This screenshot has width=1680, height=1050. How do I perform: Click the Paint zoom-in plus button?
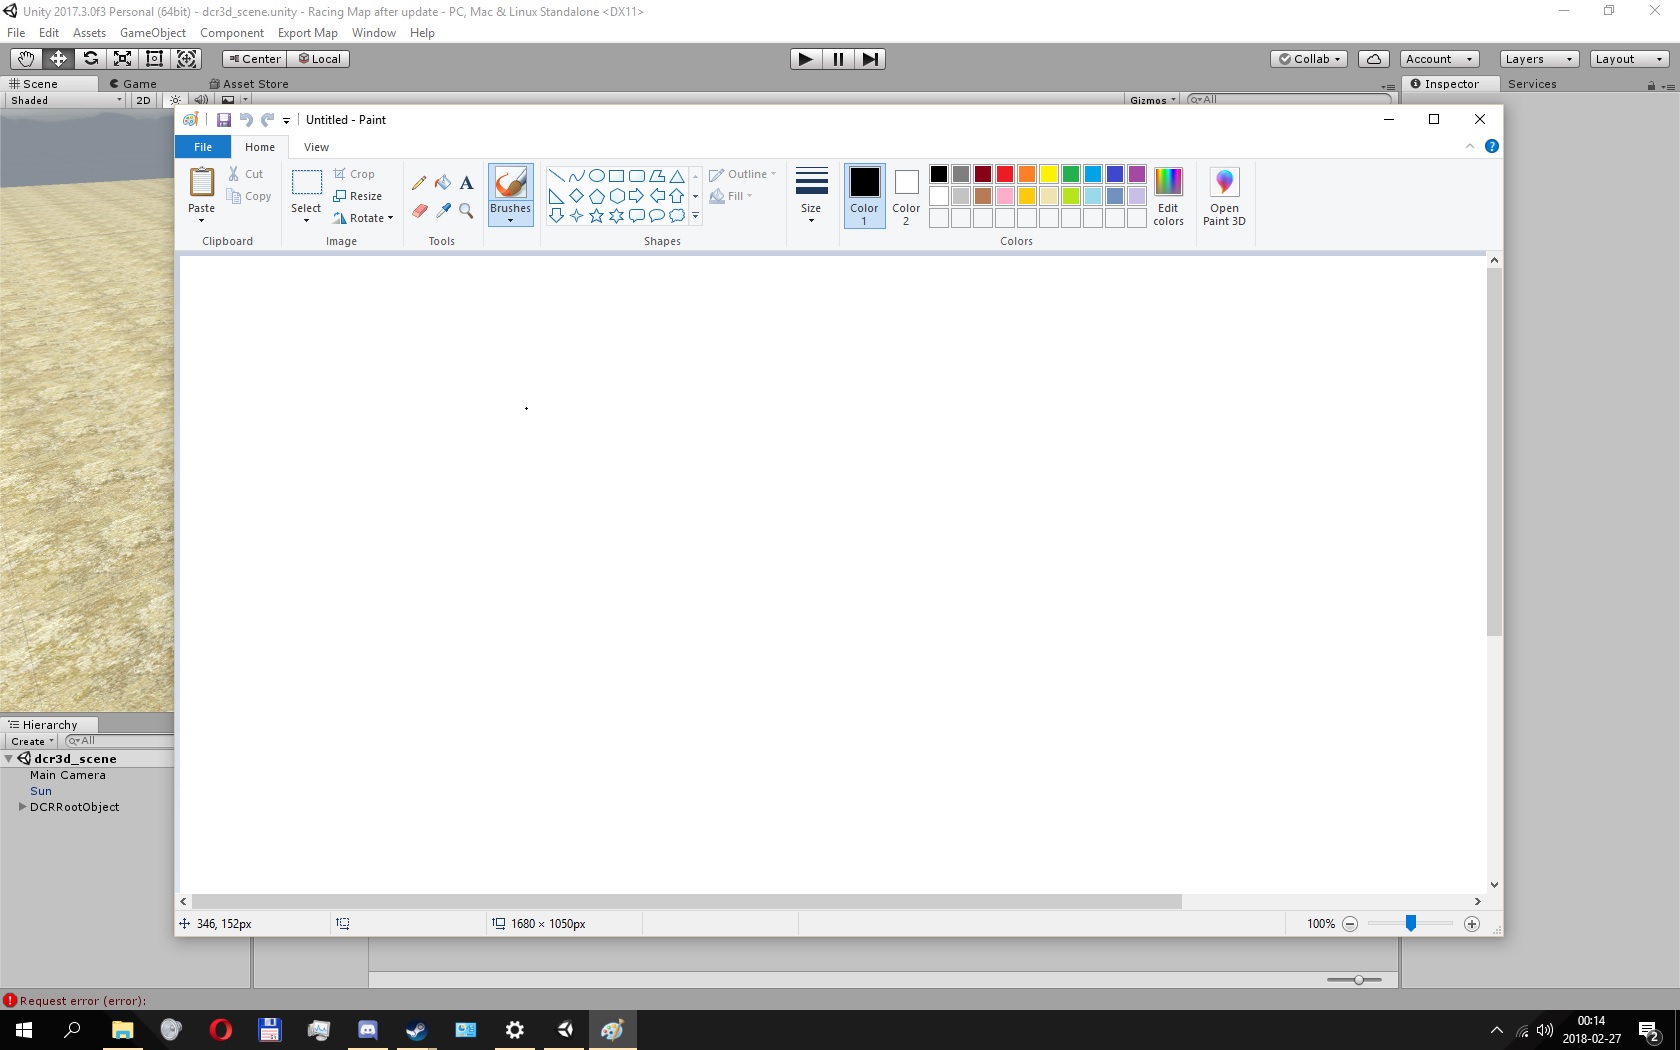(x=1471, y=924)
